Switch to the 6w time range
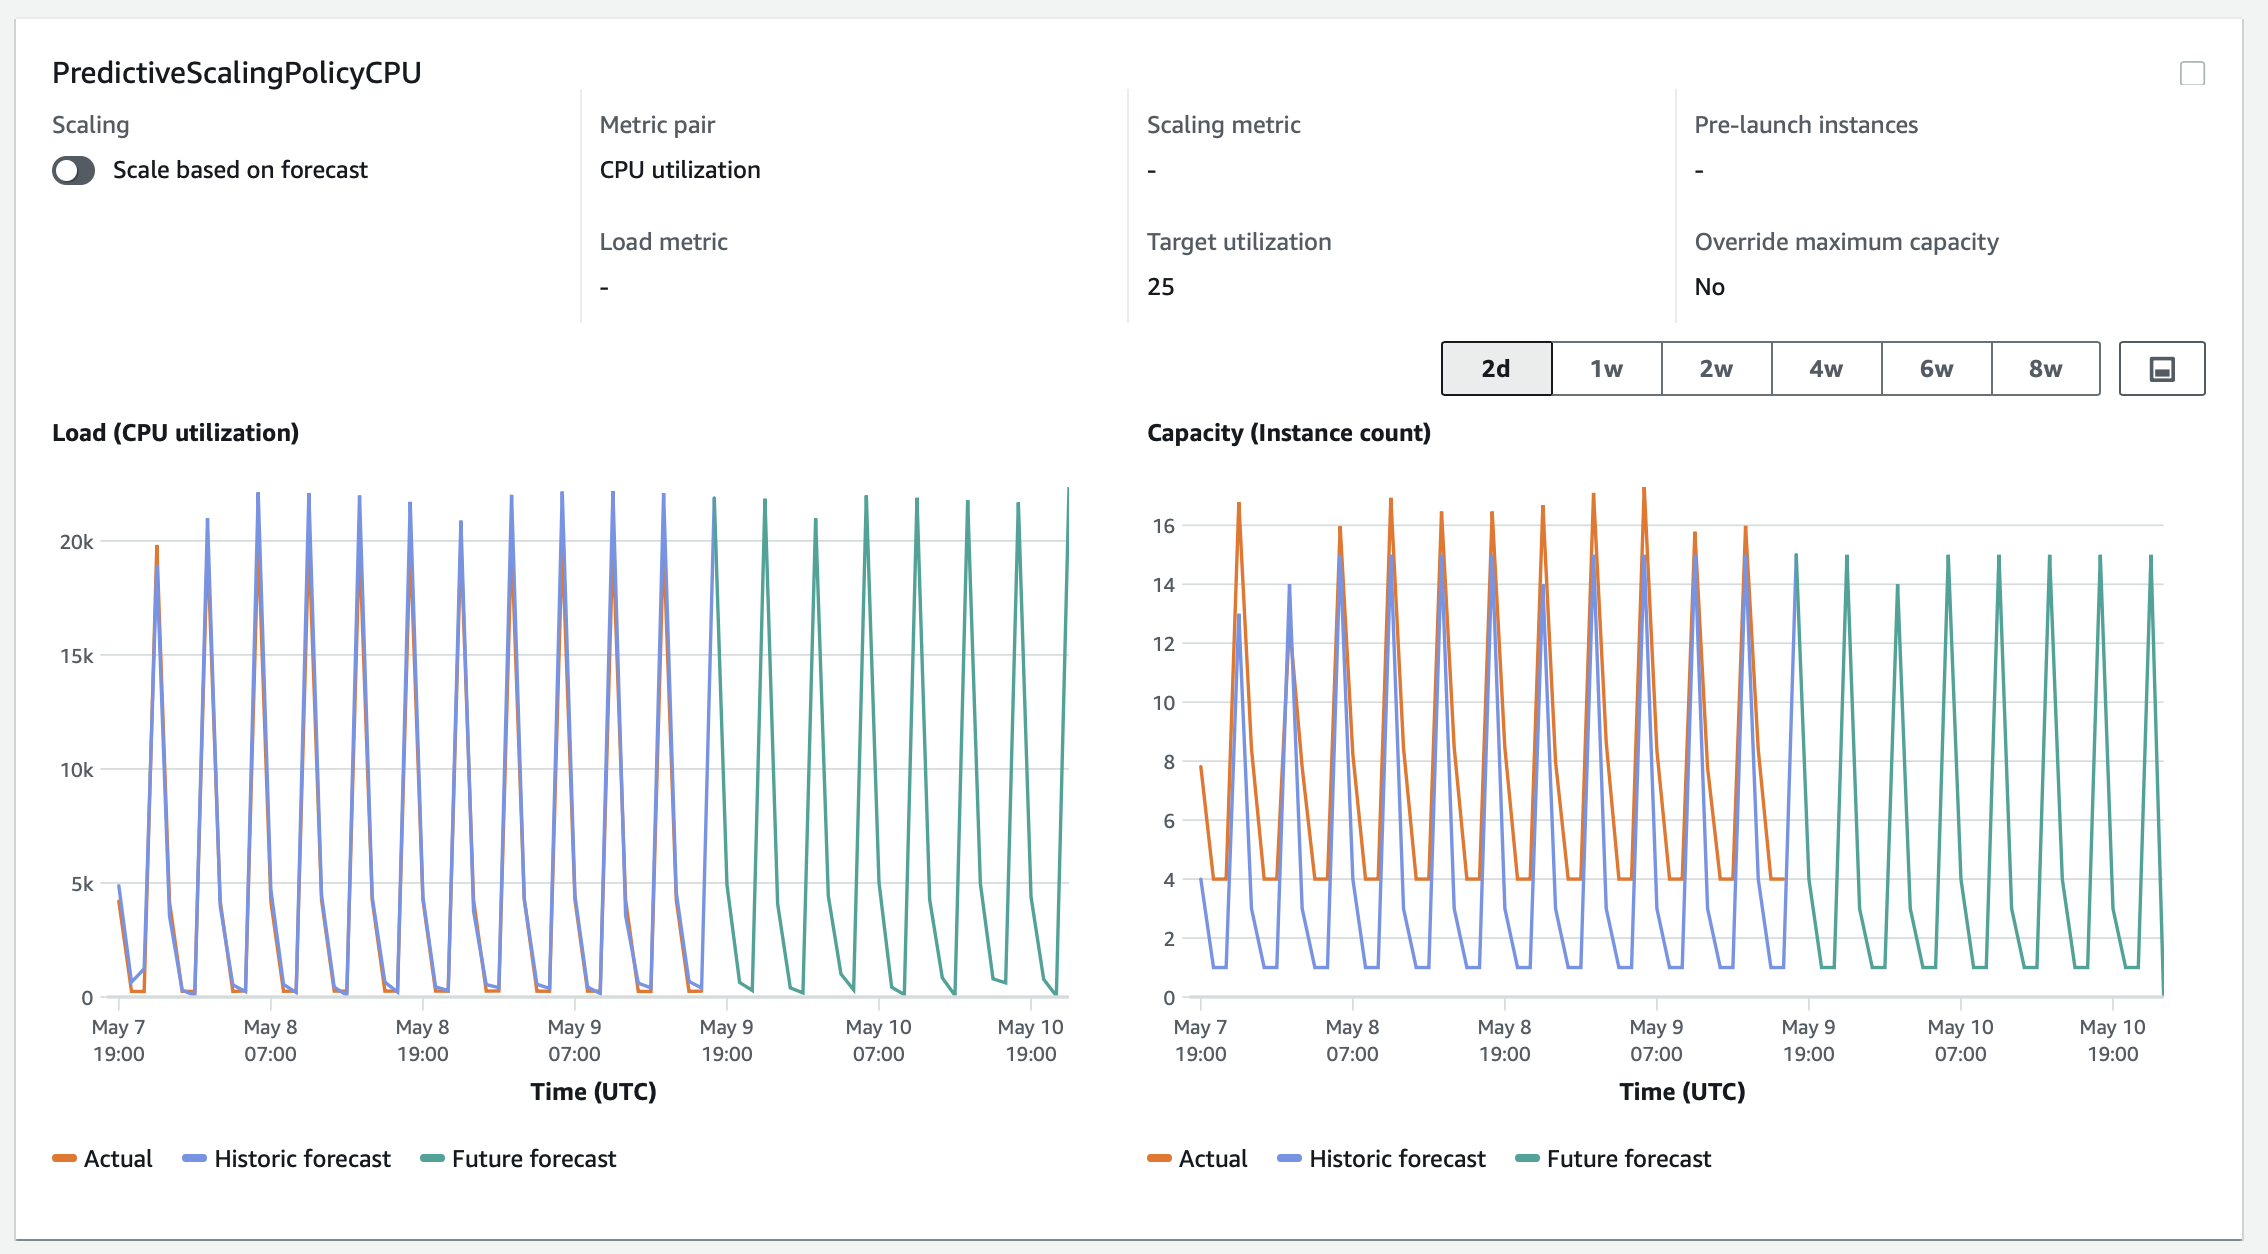 point(1936,369)
